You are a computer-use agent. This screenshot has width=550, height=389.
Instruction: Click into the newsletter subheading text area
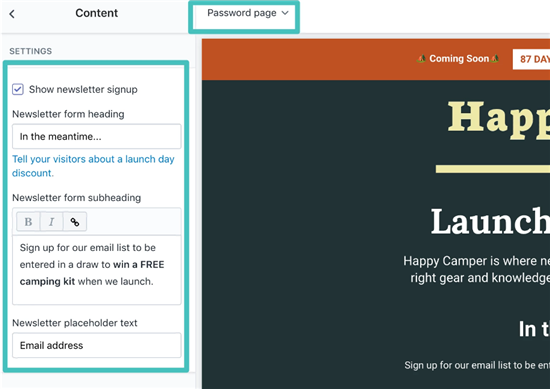97,270
